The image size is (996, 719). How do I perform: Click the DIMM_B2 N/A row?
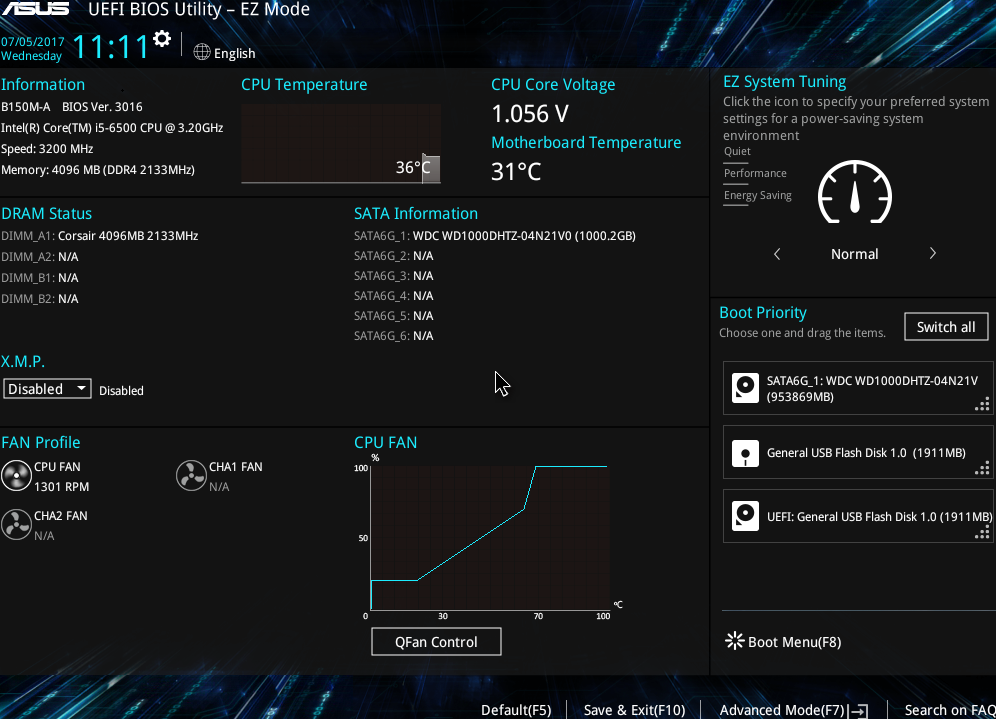click(39, 299)
